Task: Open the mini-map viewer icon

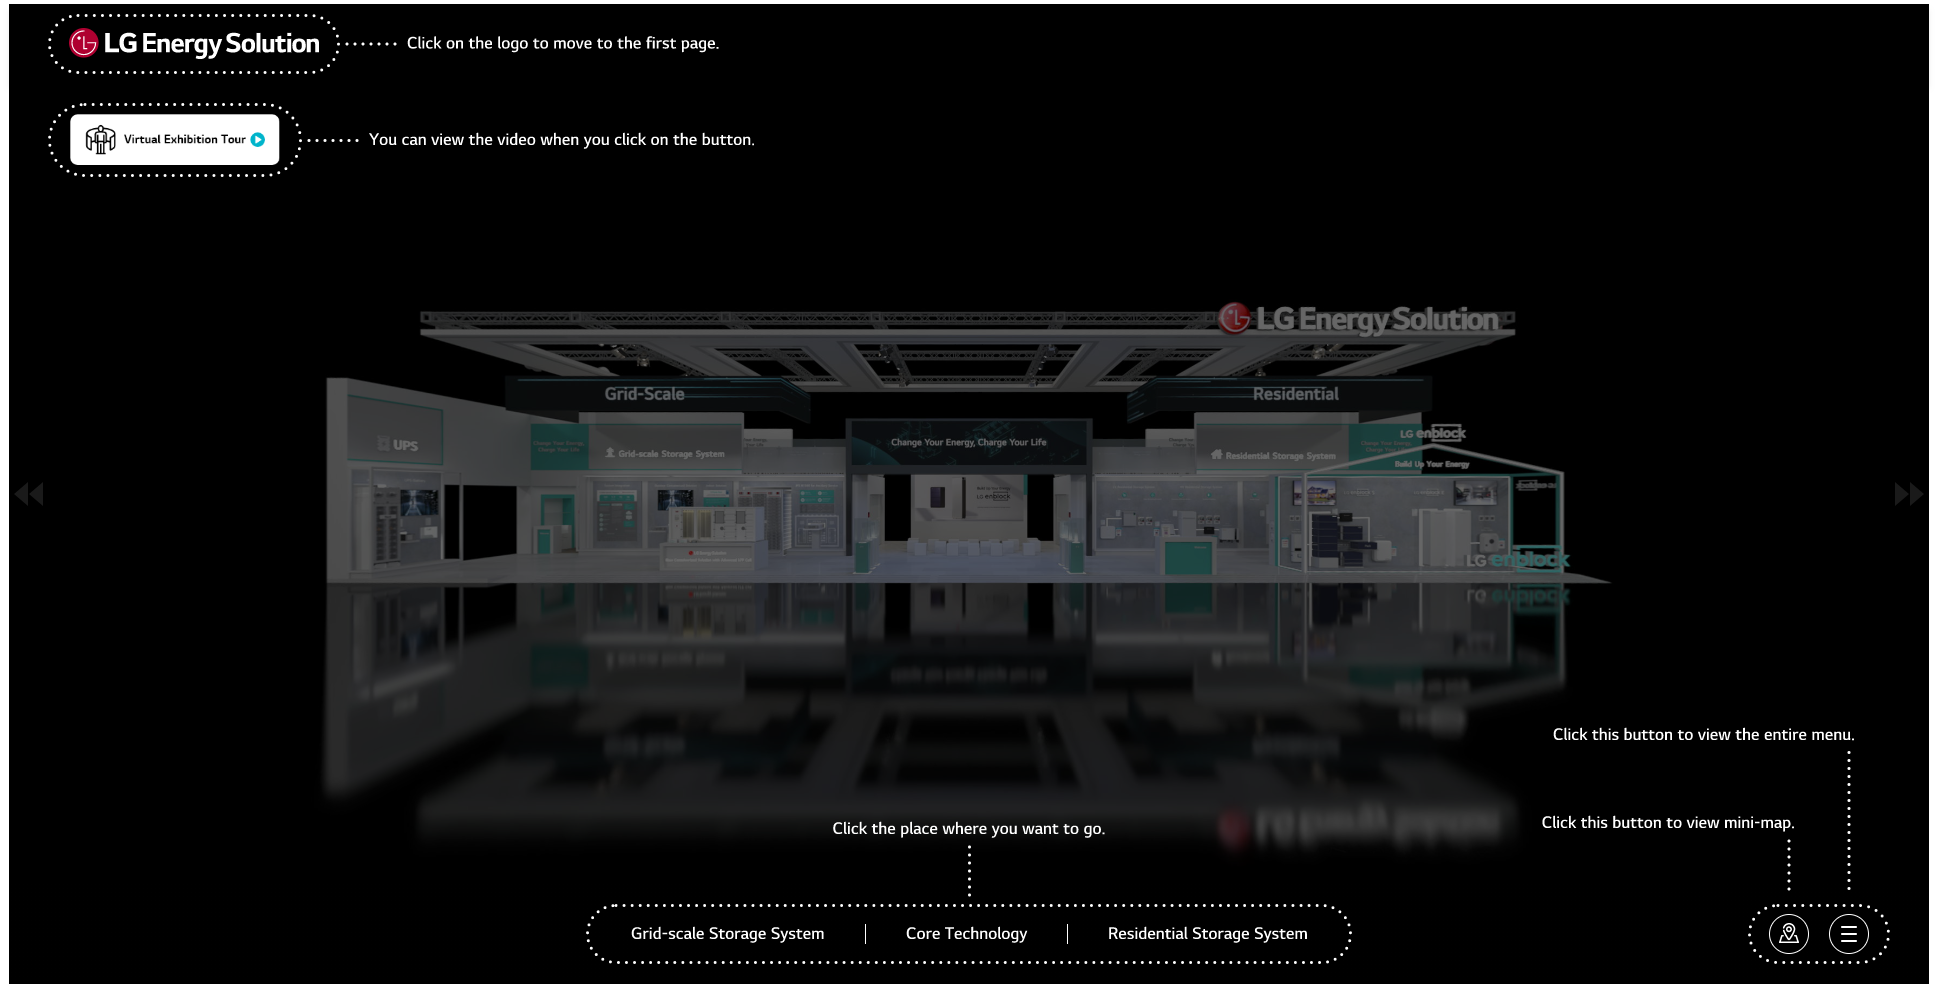Action: 1789,934
